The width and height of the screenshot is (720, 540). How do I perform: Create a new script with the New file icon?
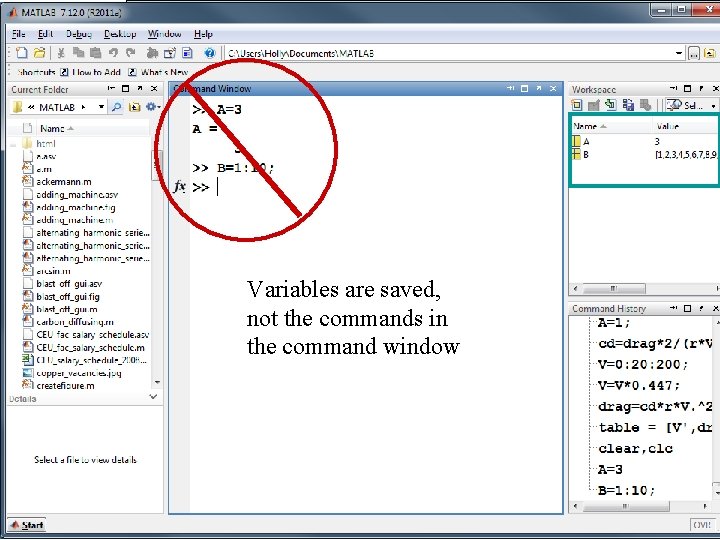coord(22,53)
